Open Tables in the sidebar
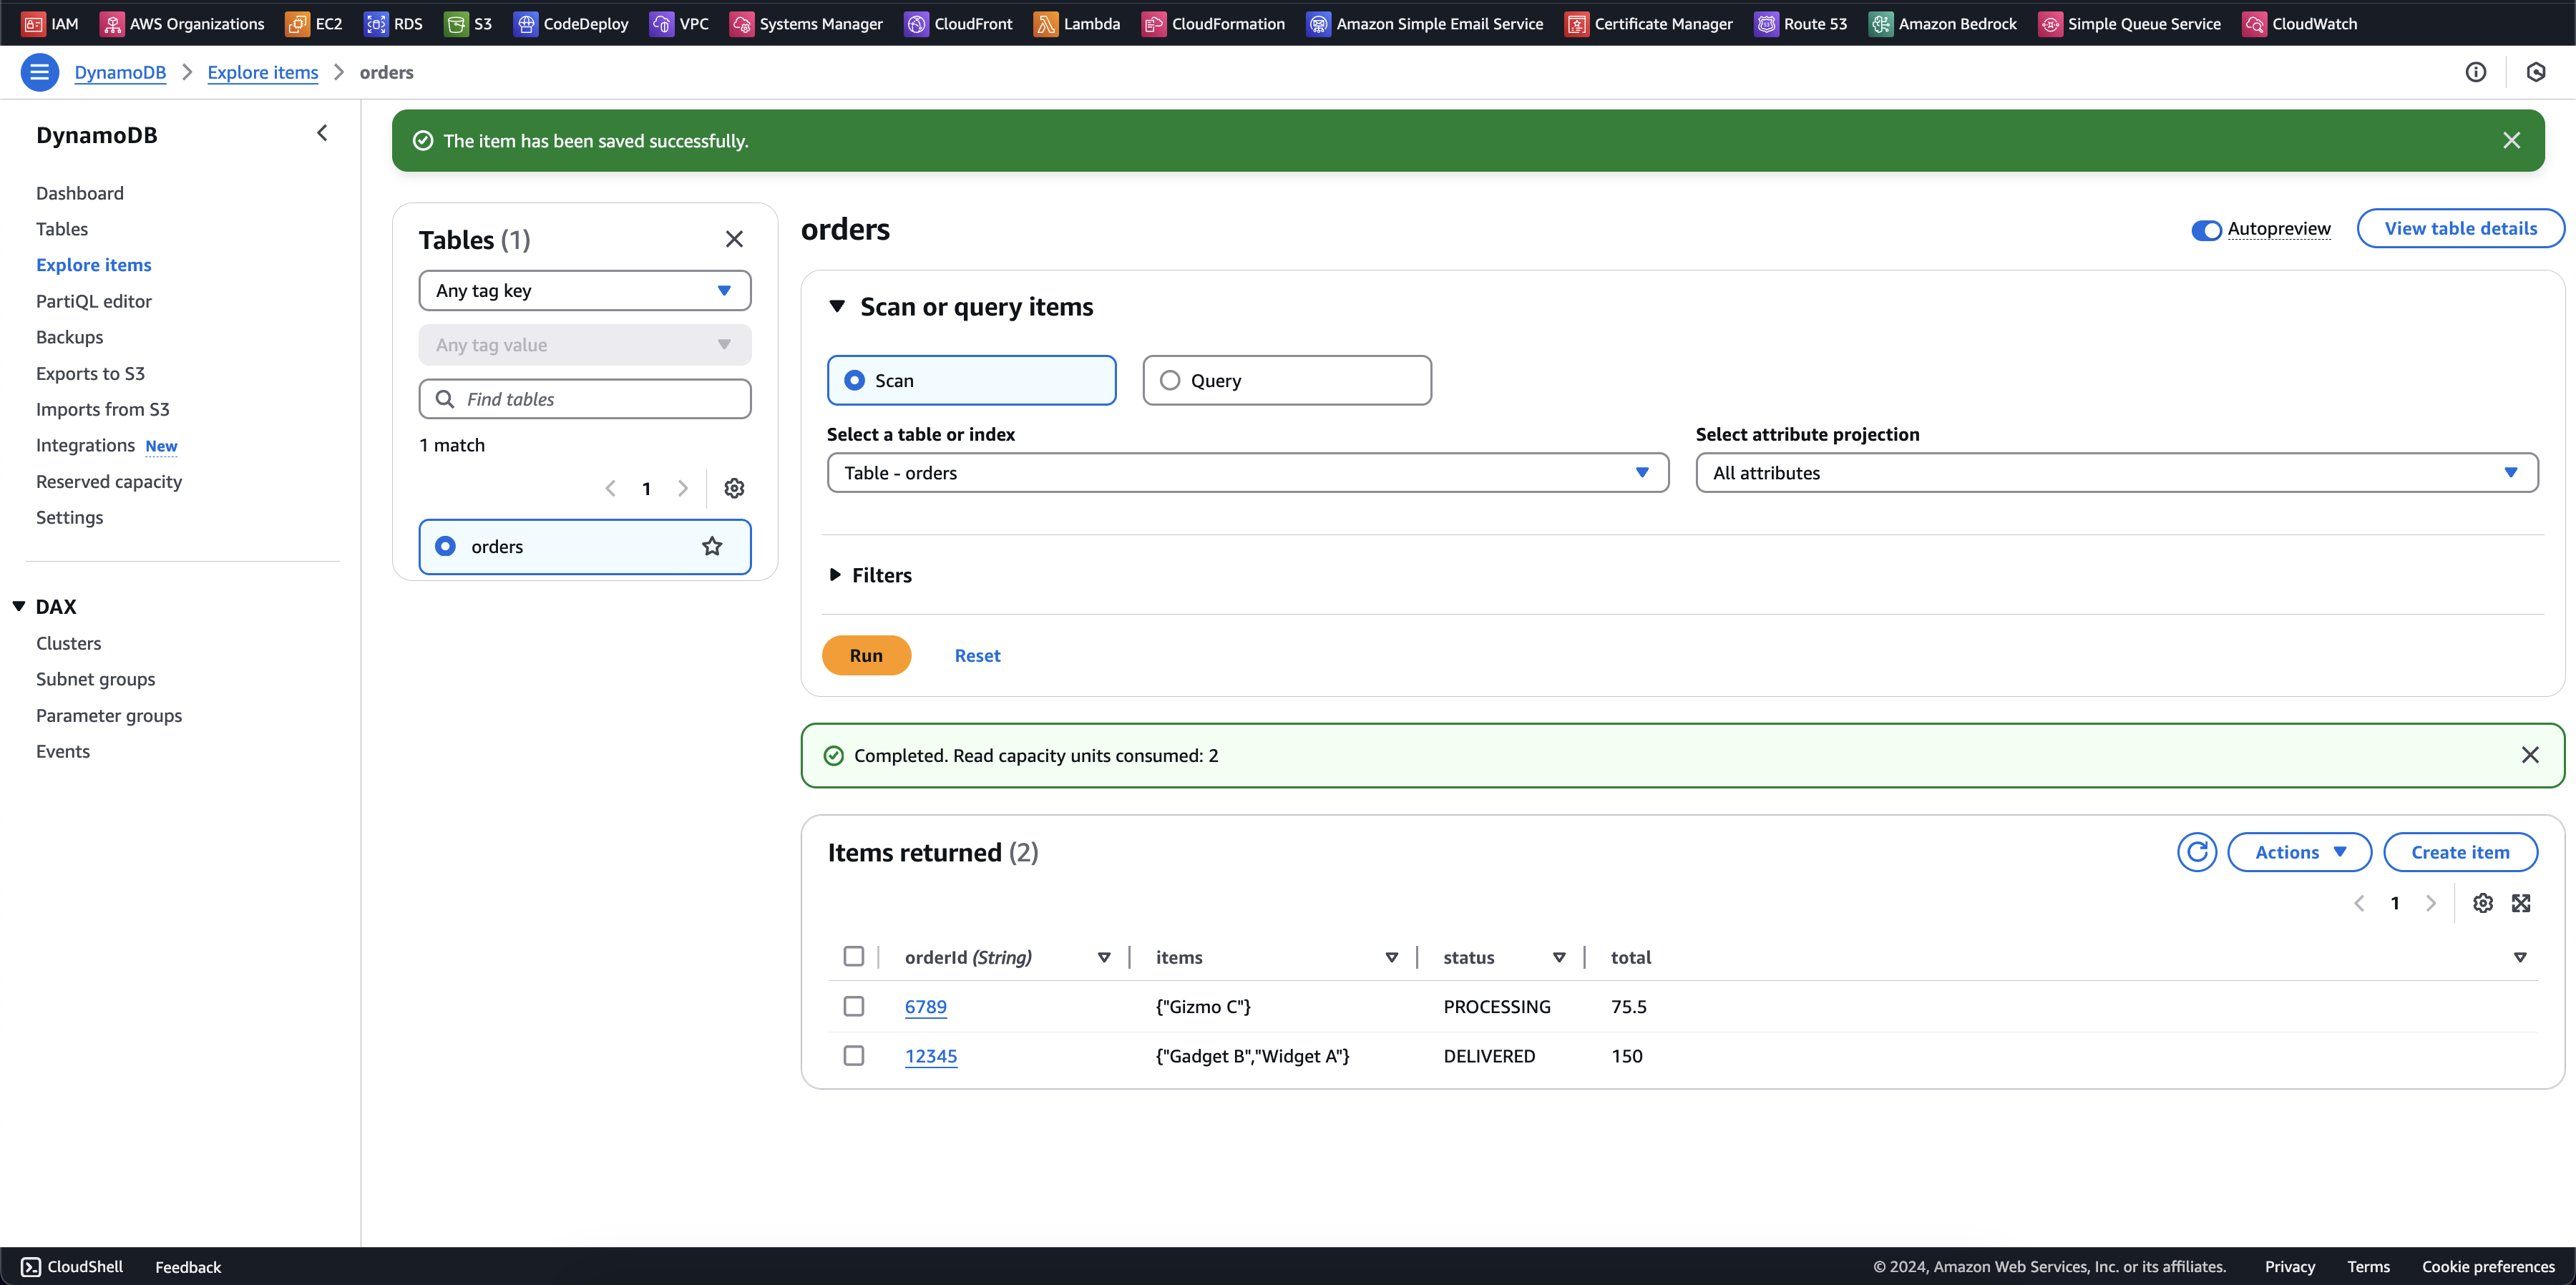The image size is (2576, 1285). 62,229
